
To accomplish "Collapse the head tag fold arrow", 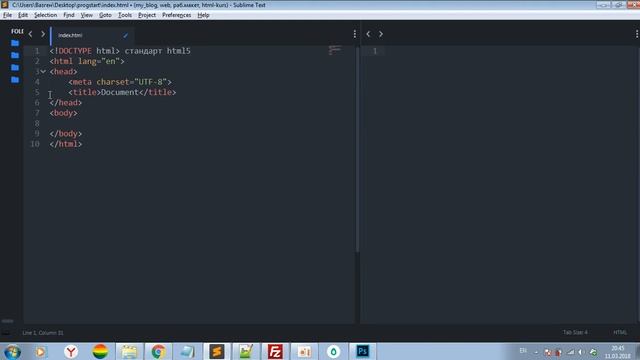I will pyautogui.click(x=43, y=71).
